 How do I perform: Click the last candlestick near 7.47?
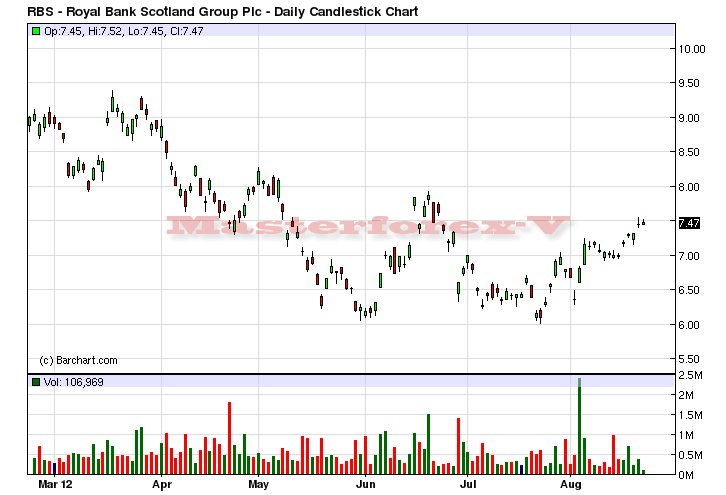coord(644,223)
